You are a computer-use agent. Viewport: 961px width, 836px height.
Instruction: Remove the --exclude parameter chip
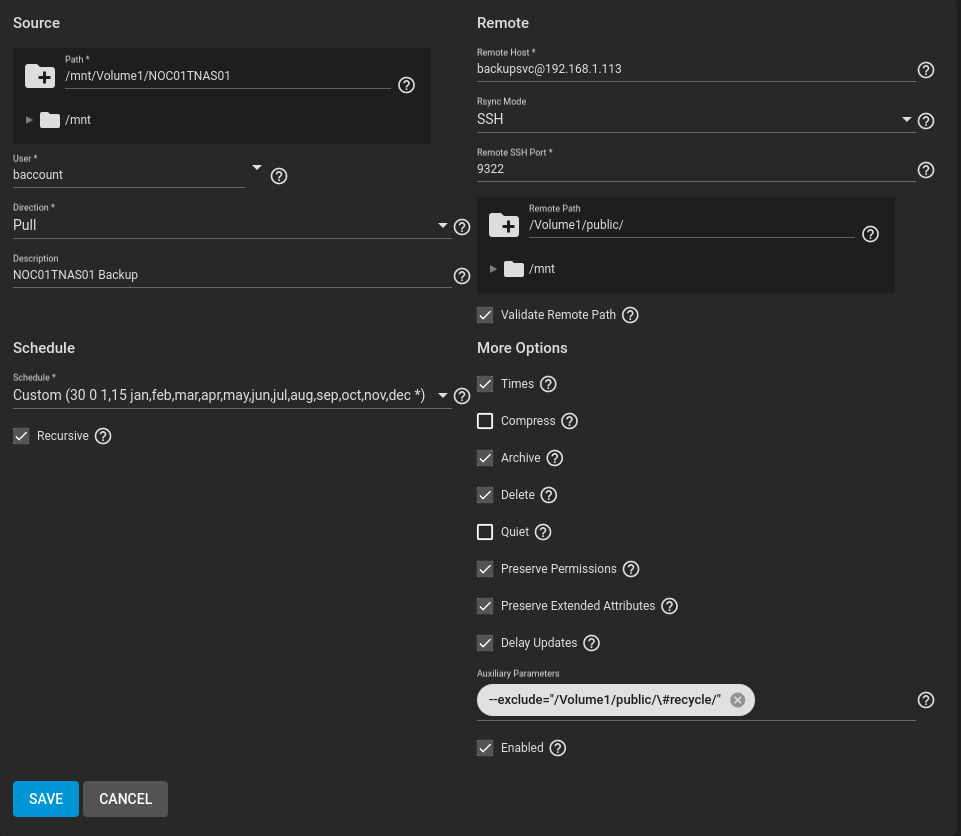pos(737,699)
